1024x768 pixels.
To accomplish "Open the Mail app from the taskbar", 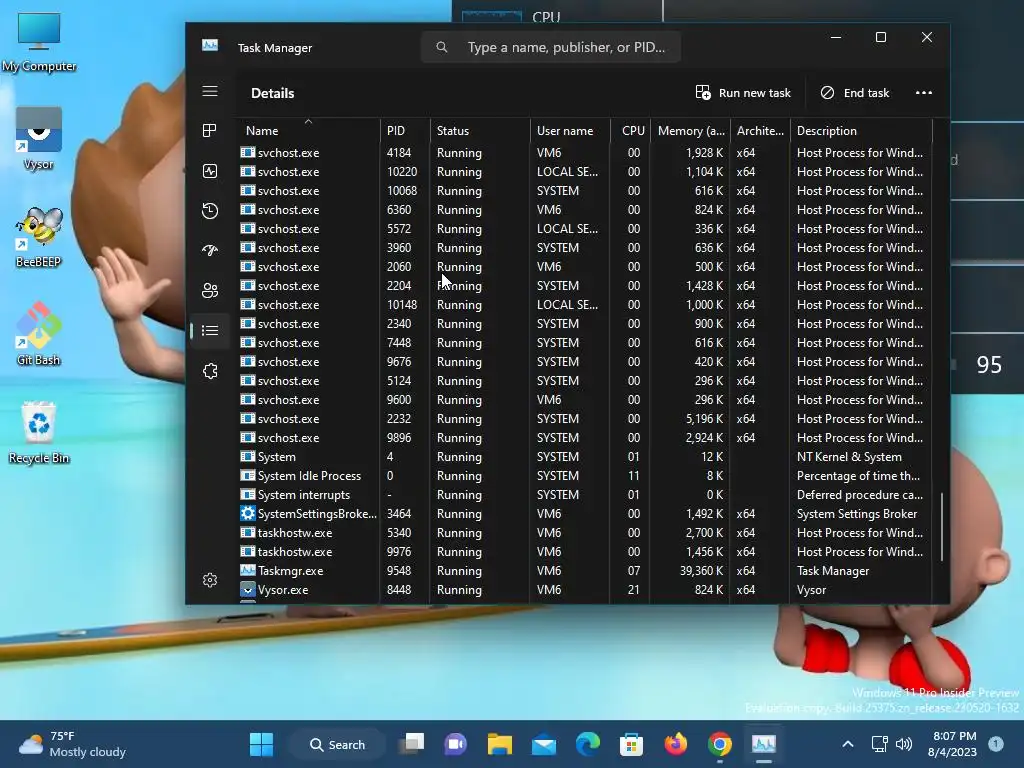I will pyautogui.click(x=543, y=744).
